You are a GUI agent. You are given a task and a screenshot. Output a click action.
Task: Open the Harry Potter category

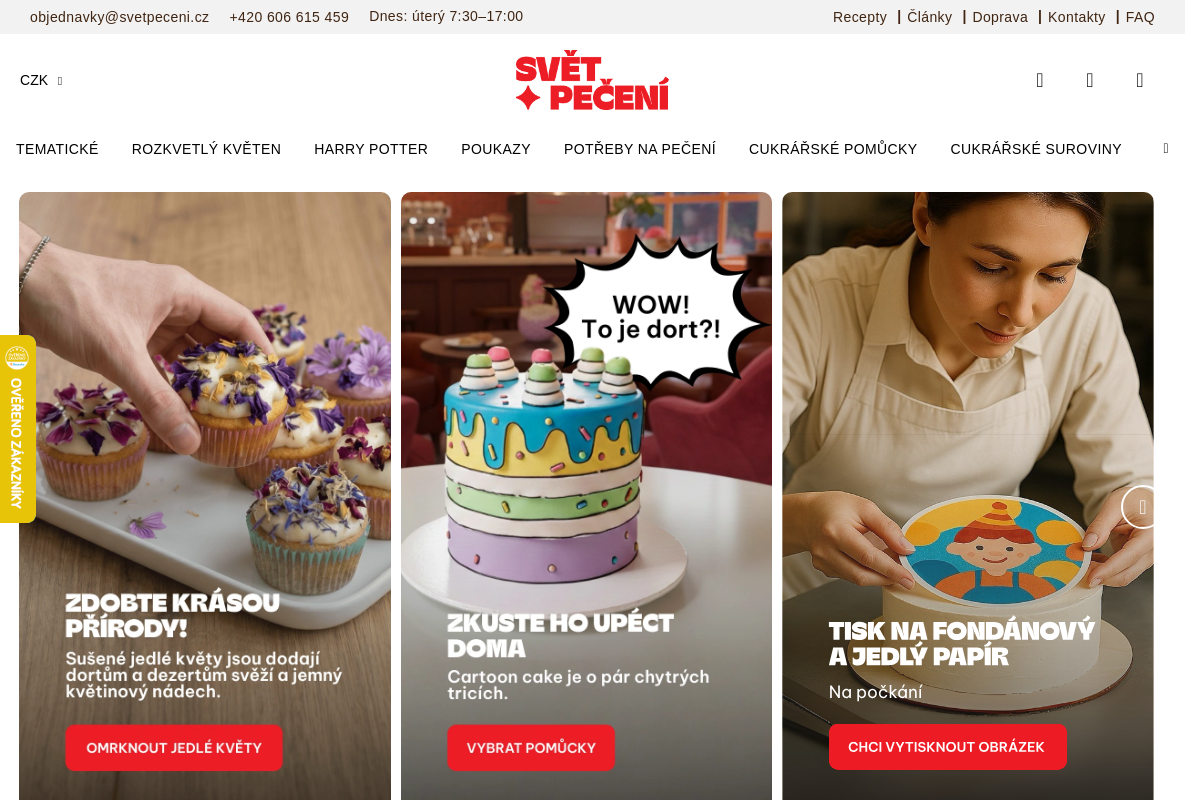pyautogui.click(x=371, y=149)
